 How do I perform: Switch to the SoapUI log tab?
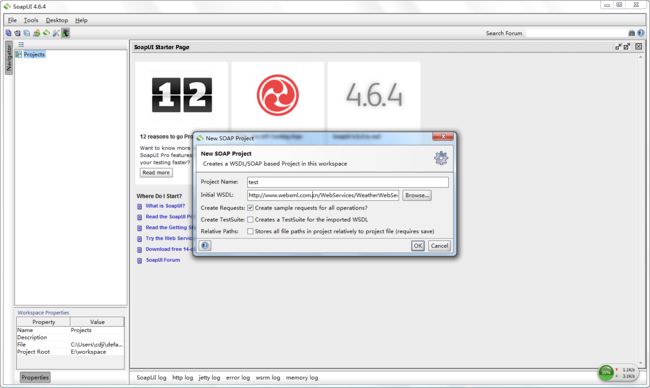pyautogui.click(x=151, y=378)
